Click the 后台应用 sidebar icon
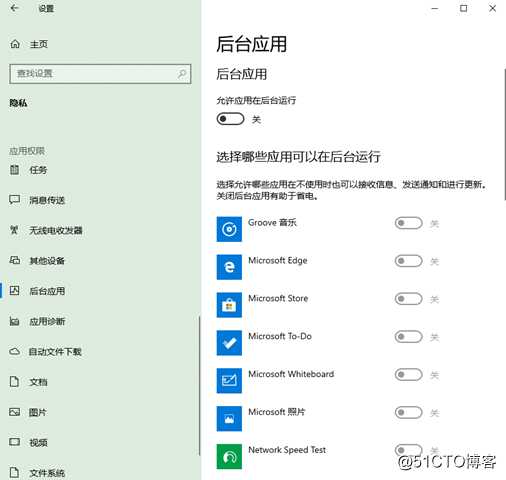Screen dimensions: 506x480 point(14,290)
